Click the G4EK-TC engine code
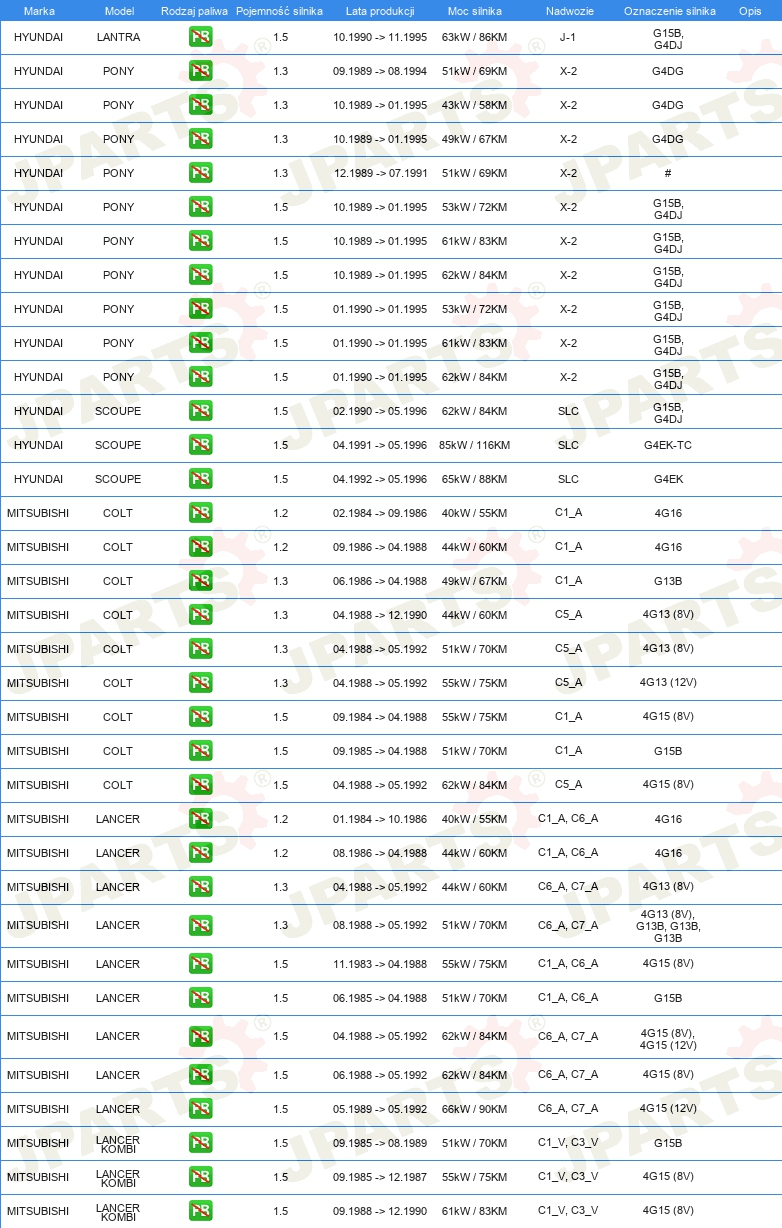This screenshot has height=1228, width=782. point(668,446)
